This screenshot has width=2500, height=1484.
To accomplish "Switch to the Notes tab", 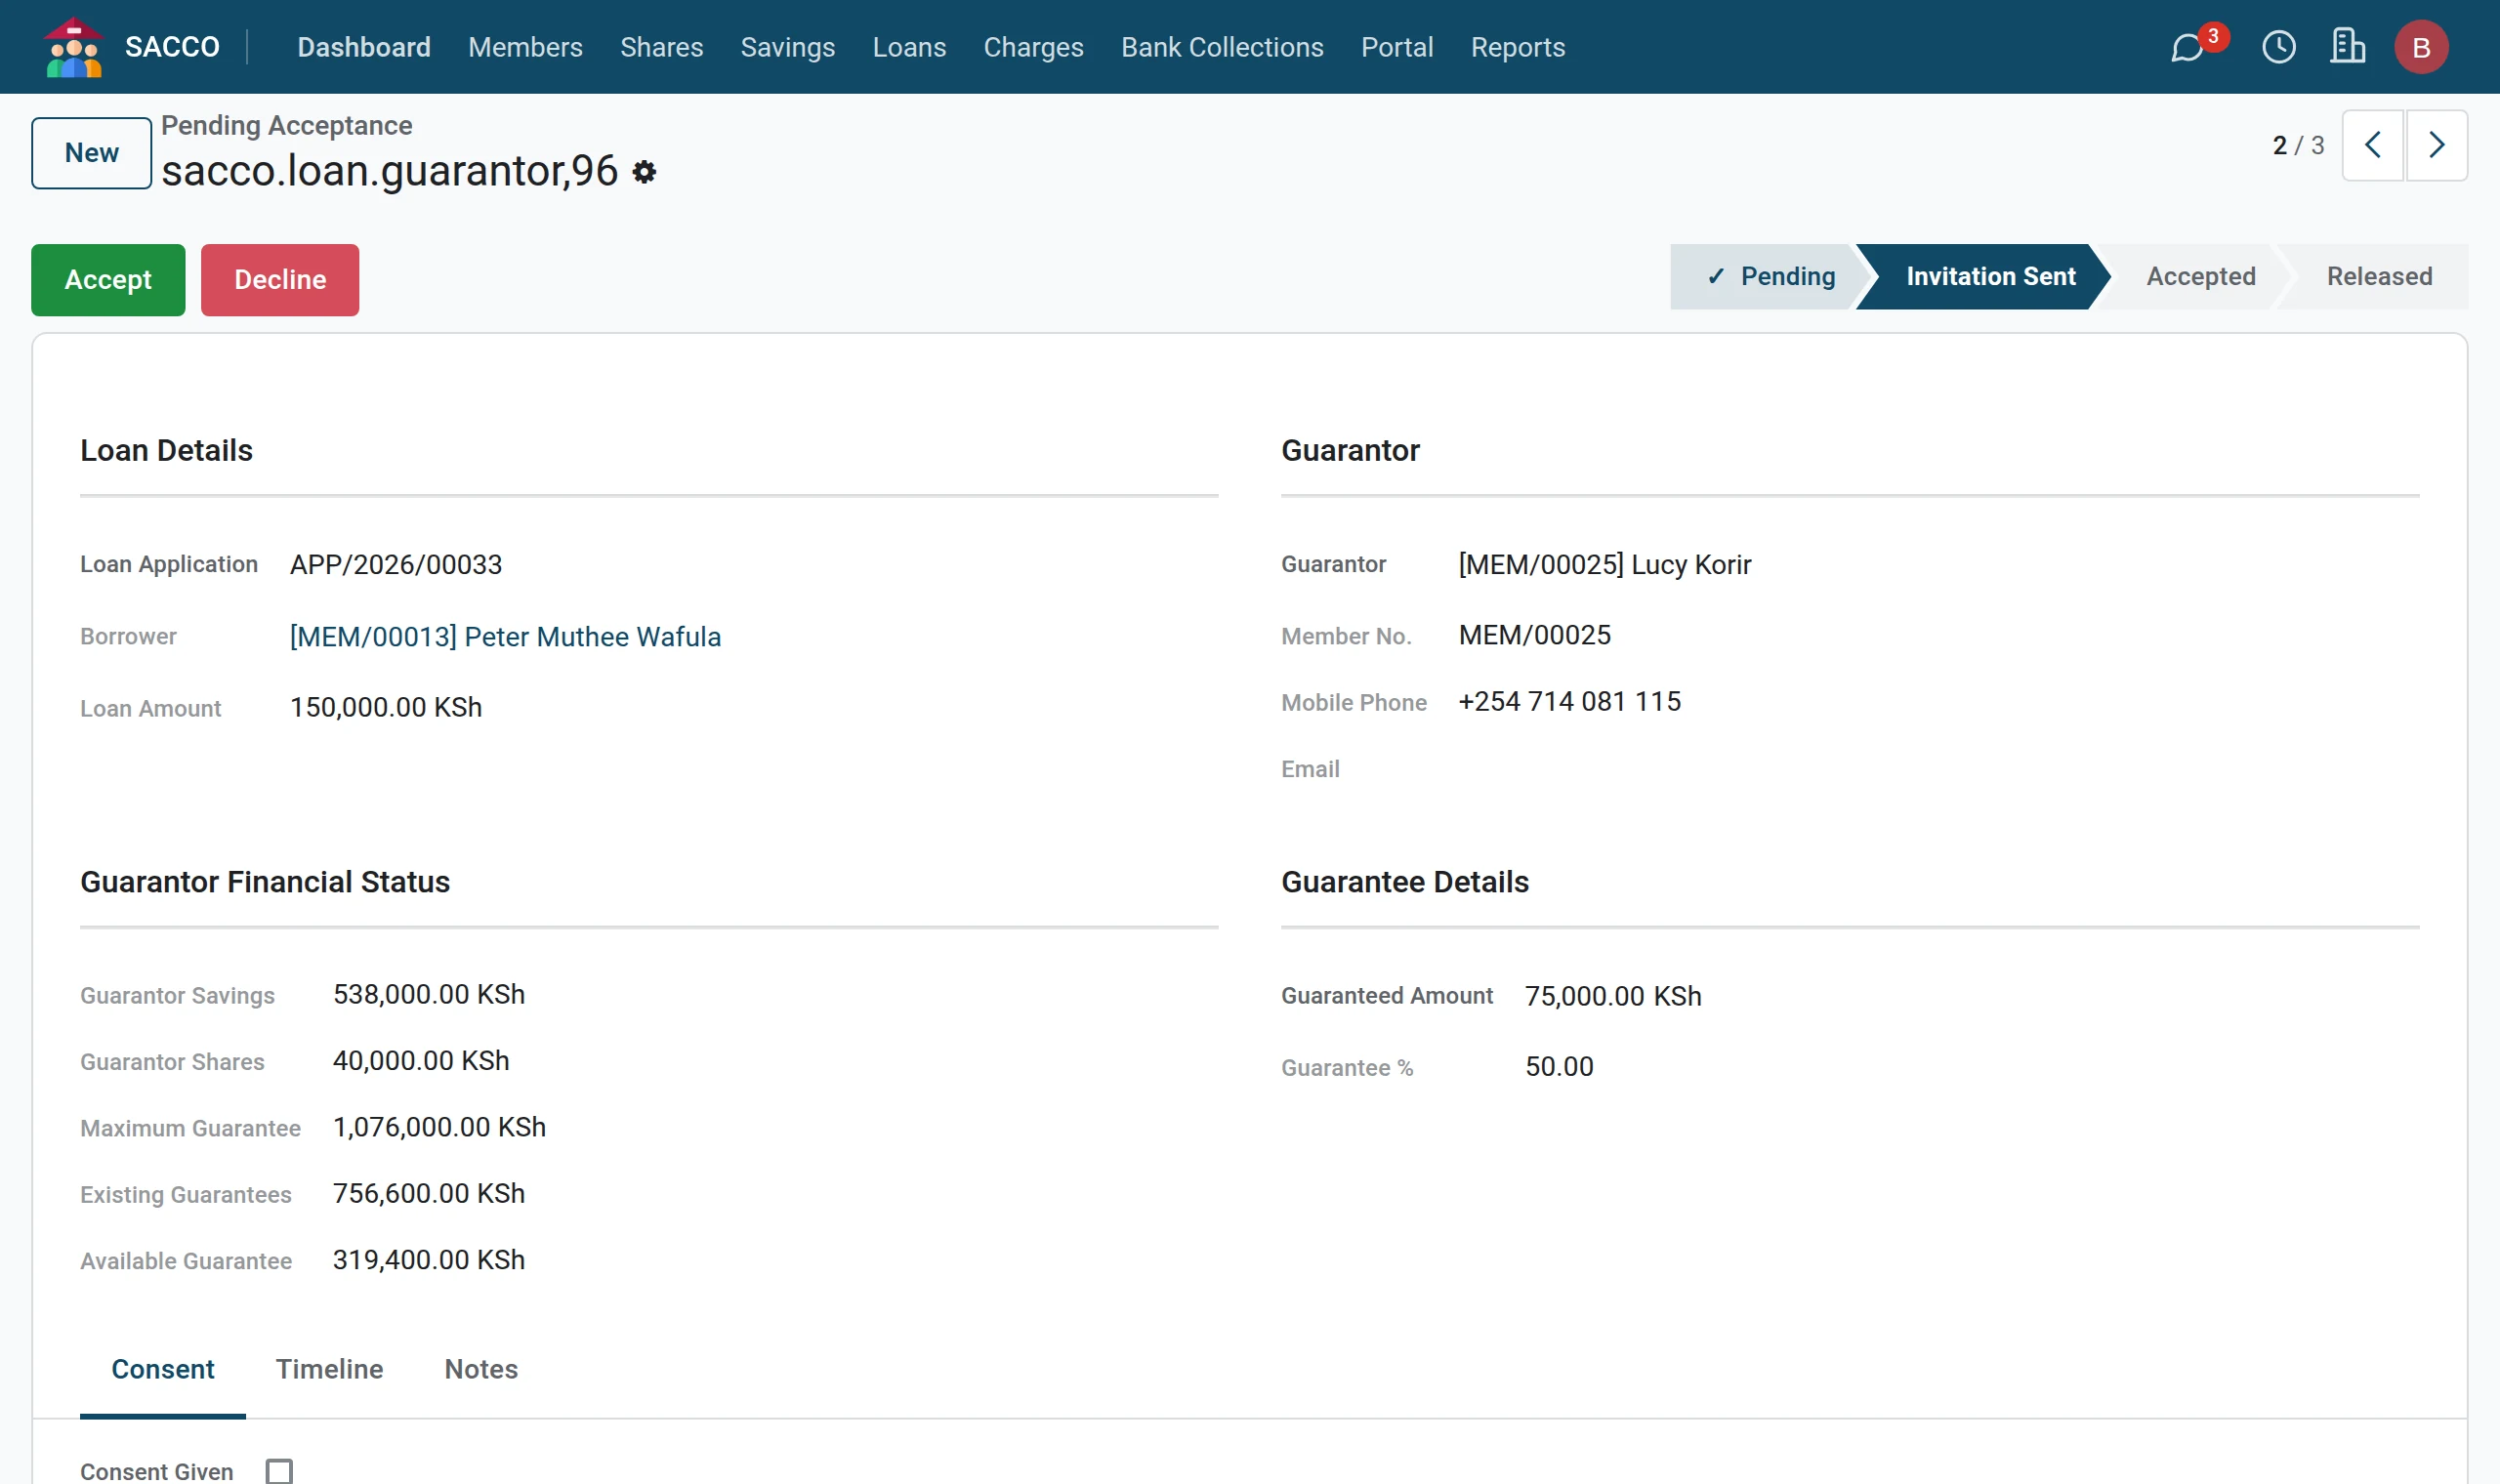I will 481,1369.
